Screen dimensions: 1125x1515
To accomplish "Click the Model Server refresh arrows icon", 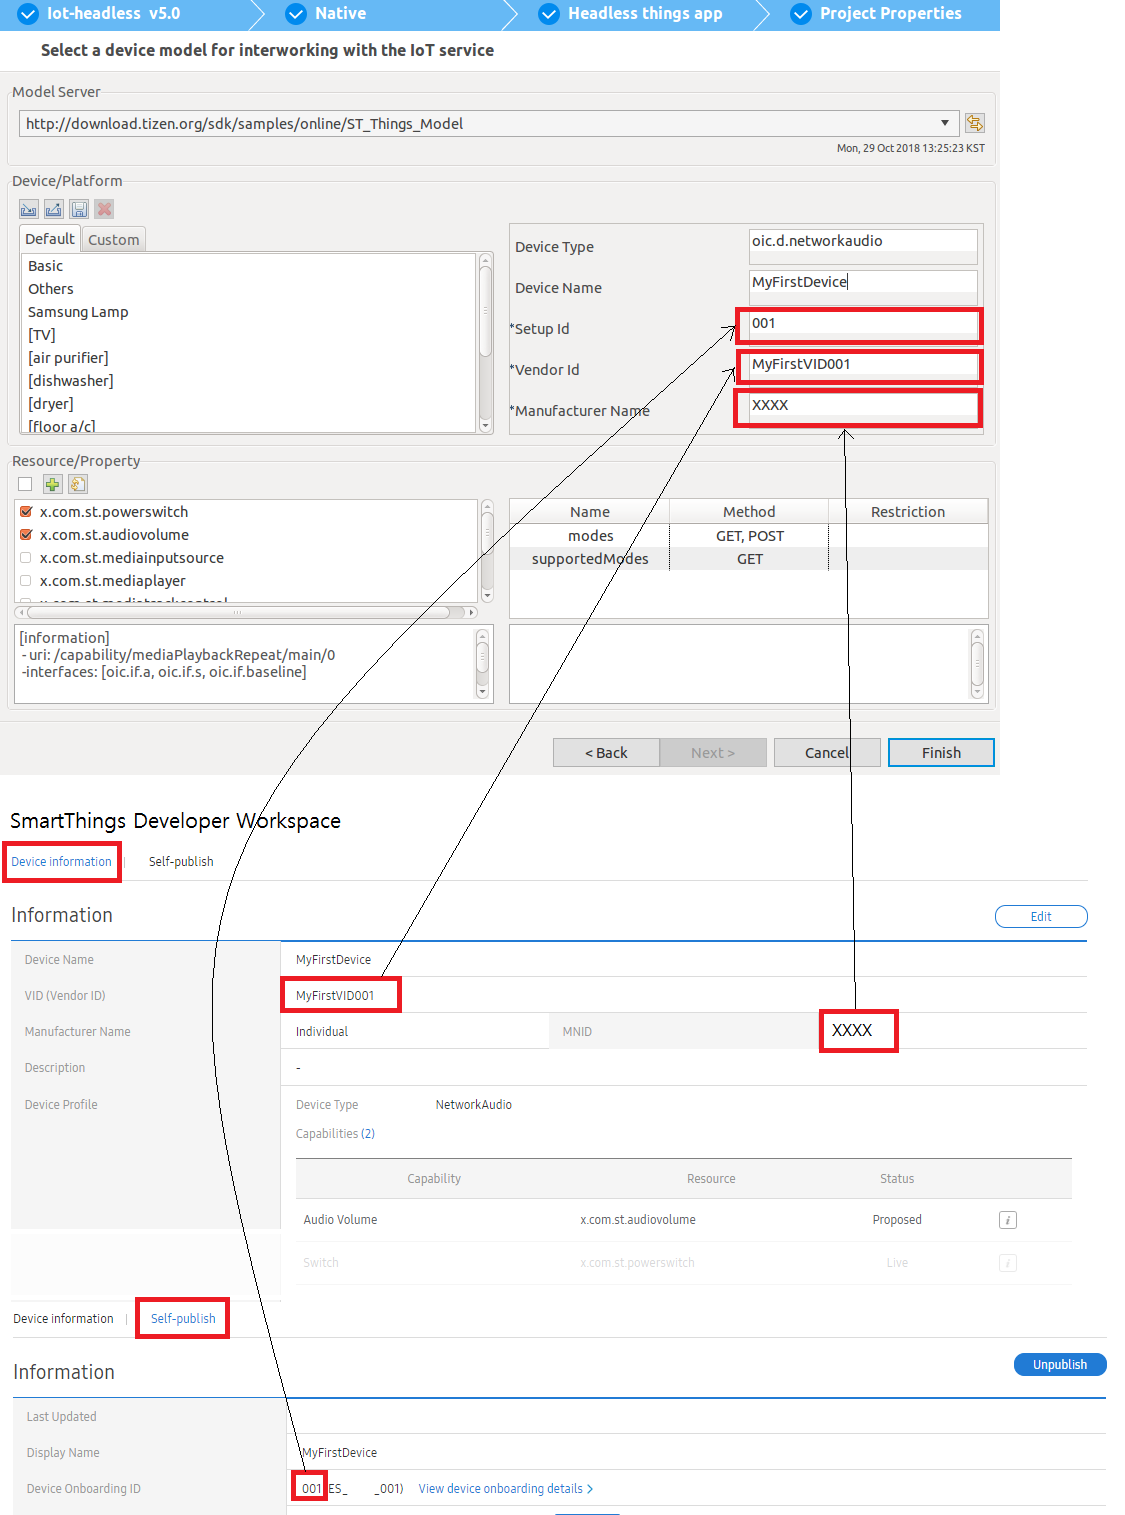I will (974, 123).
